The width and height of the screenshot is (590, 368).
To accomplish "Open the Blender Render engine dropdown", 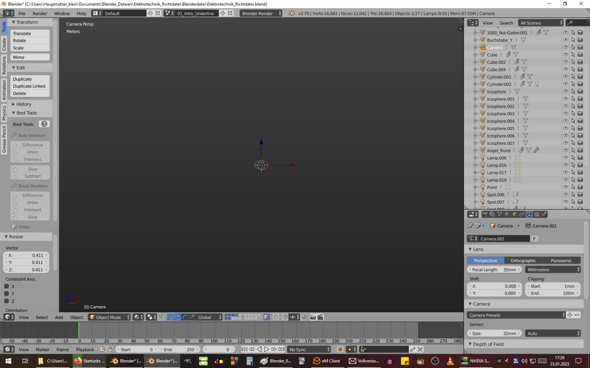I will pyautogui.click(x=261, y=13).
